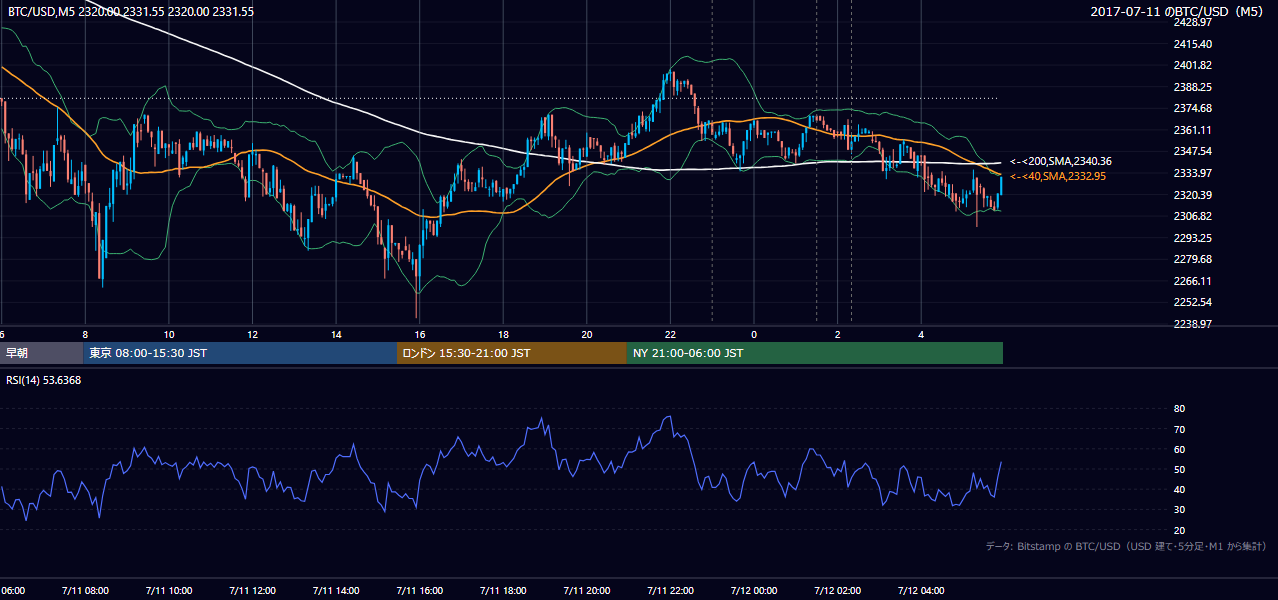Viewport: 1278px width, 600px height.
Task: Click the 東京 08:00-15:30 JST session bar
Action: pos(240,353)
